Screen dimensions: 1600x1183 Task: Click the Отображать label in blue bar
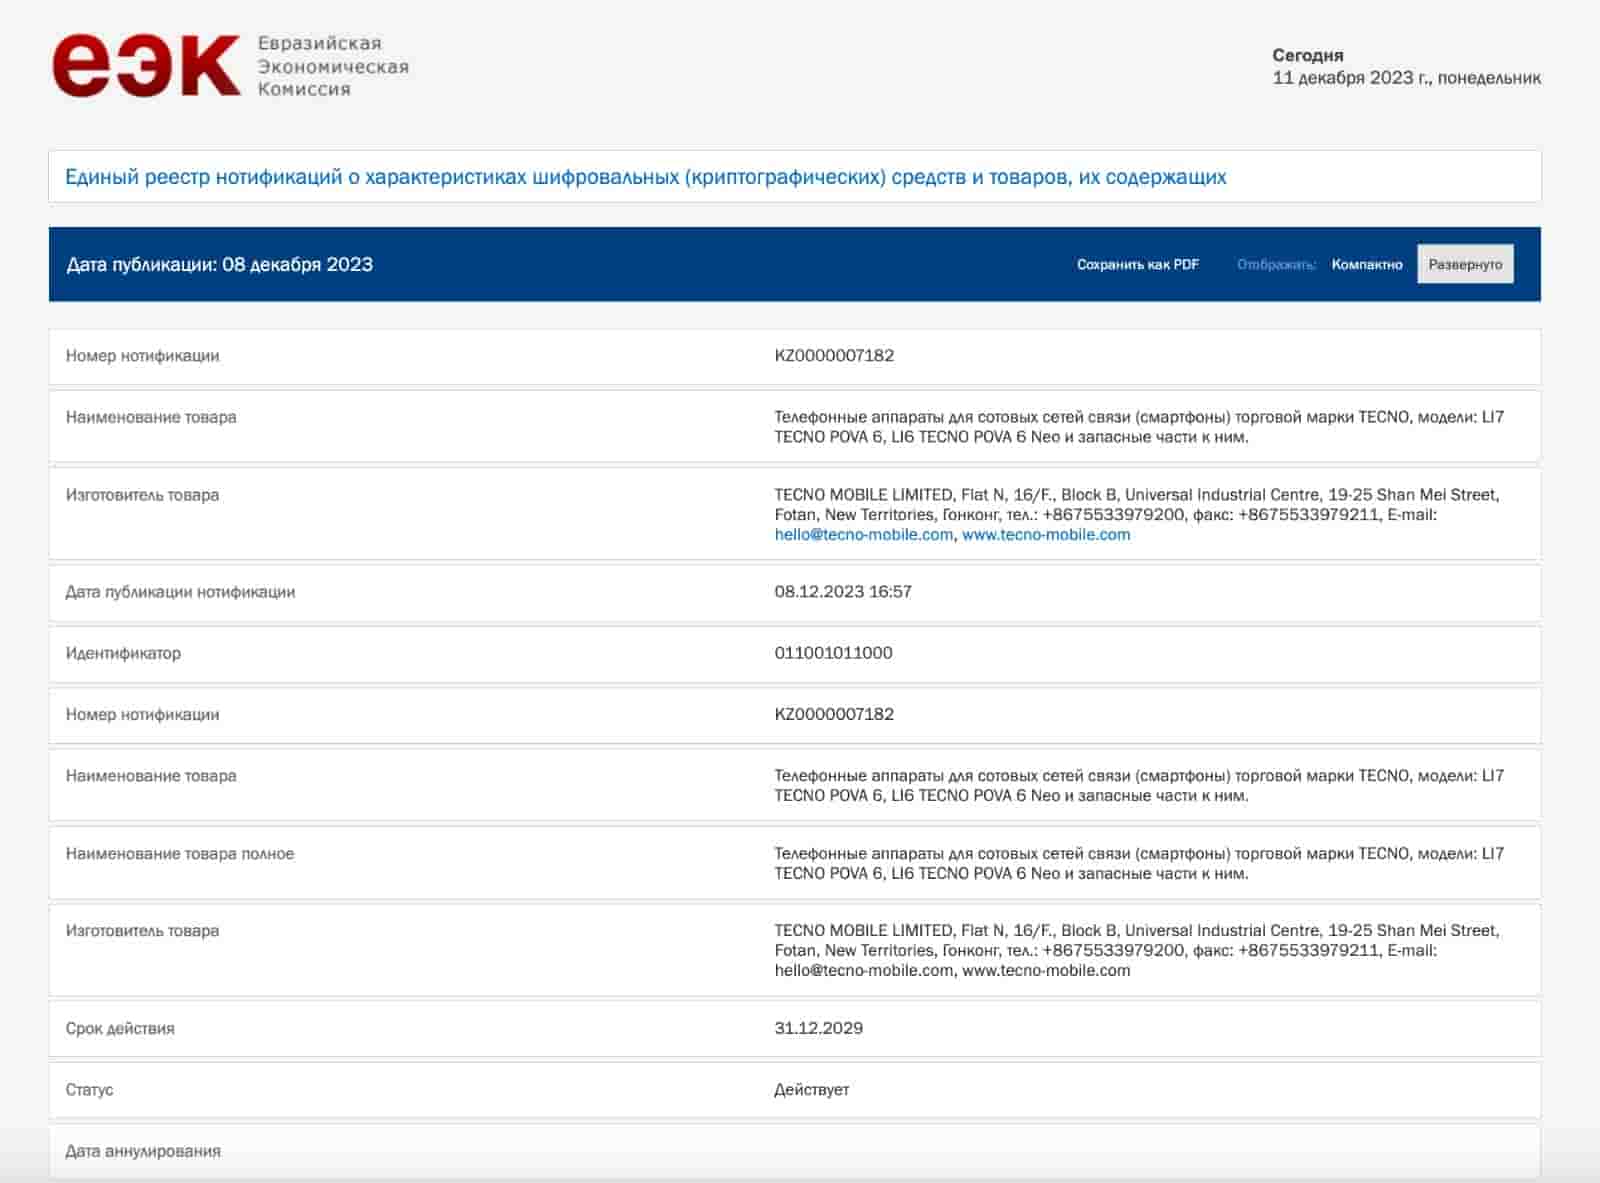point(1275,265)
